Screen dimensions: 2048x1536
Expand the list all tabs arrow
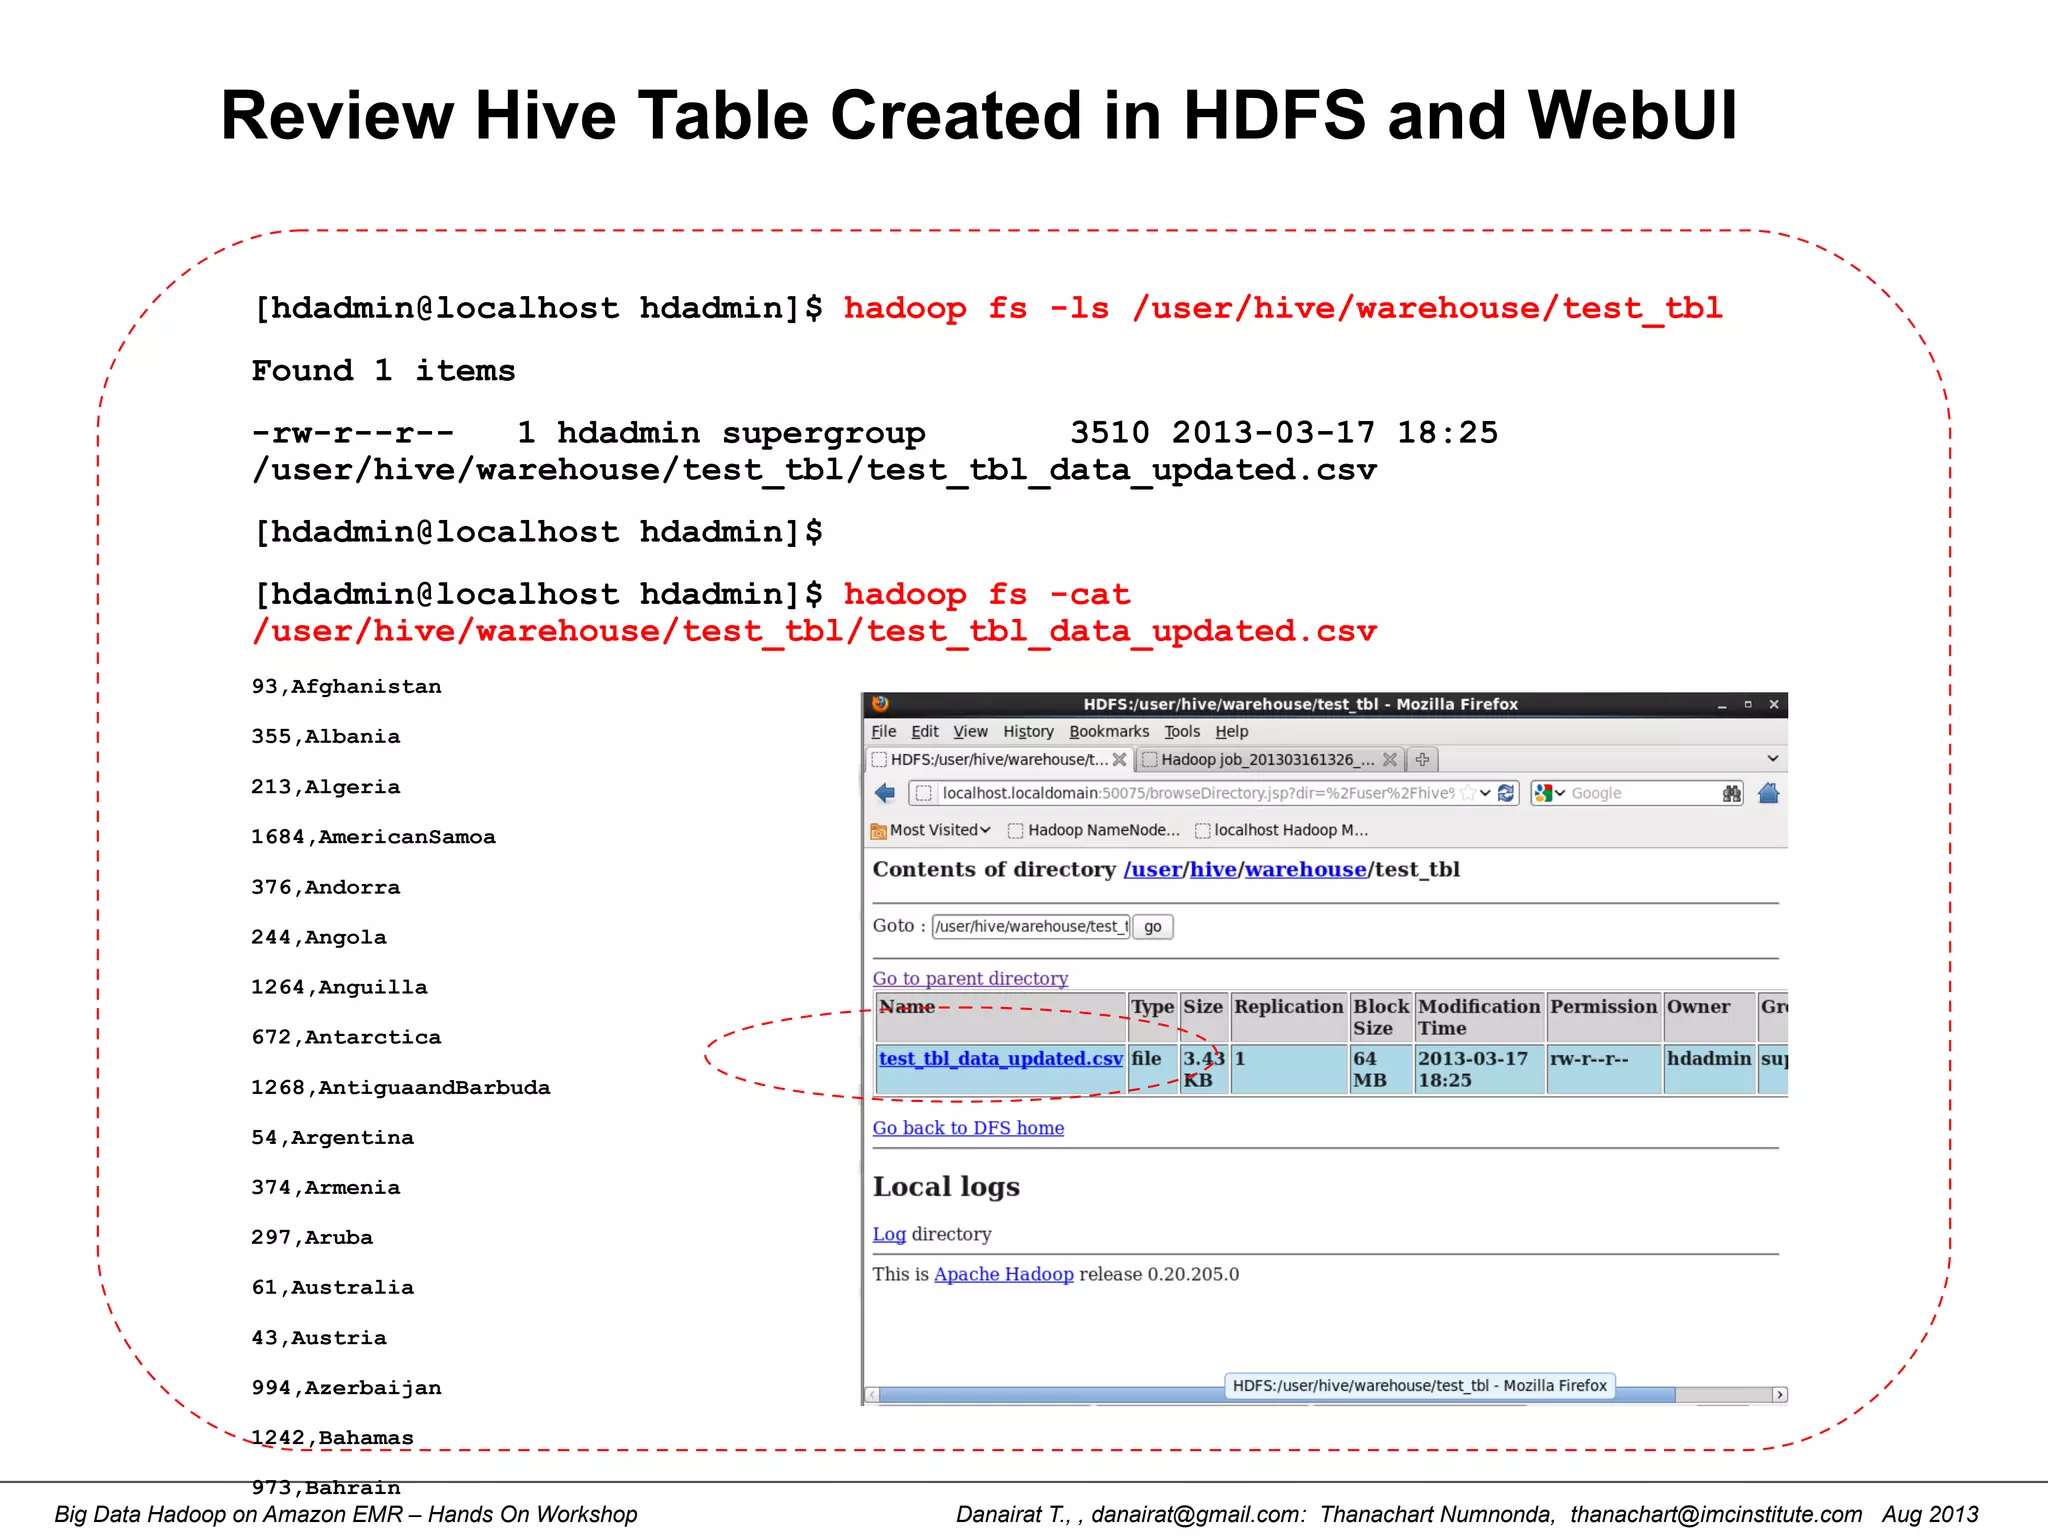pyautogui.click(x=1772, y=758)
